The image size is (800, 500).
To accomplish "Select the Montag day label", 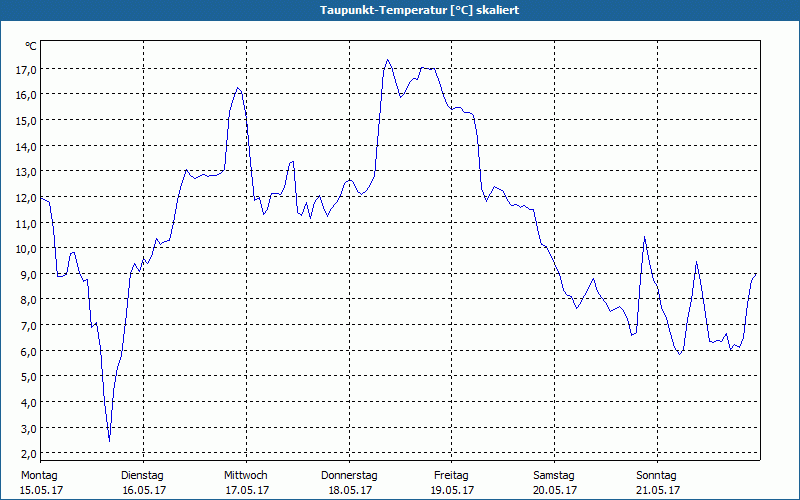I will coord(39,476).
